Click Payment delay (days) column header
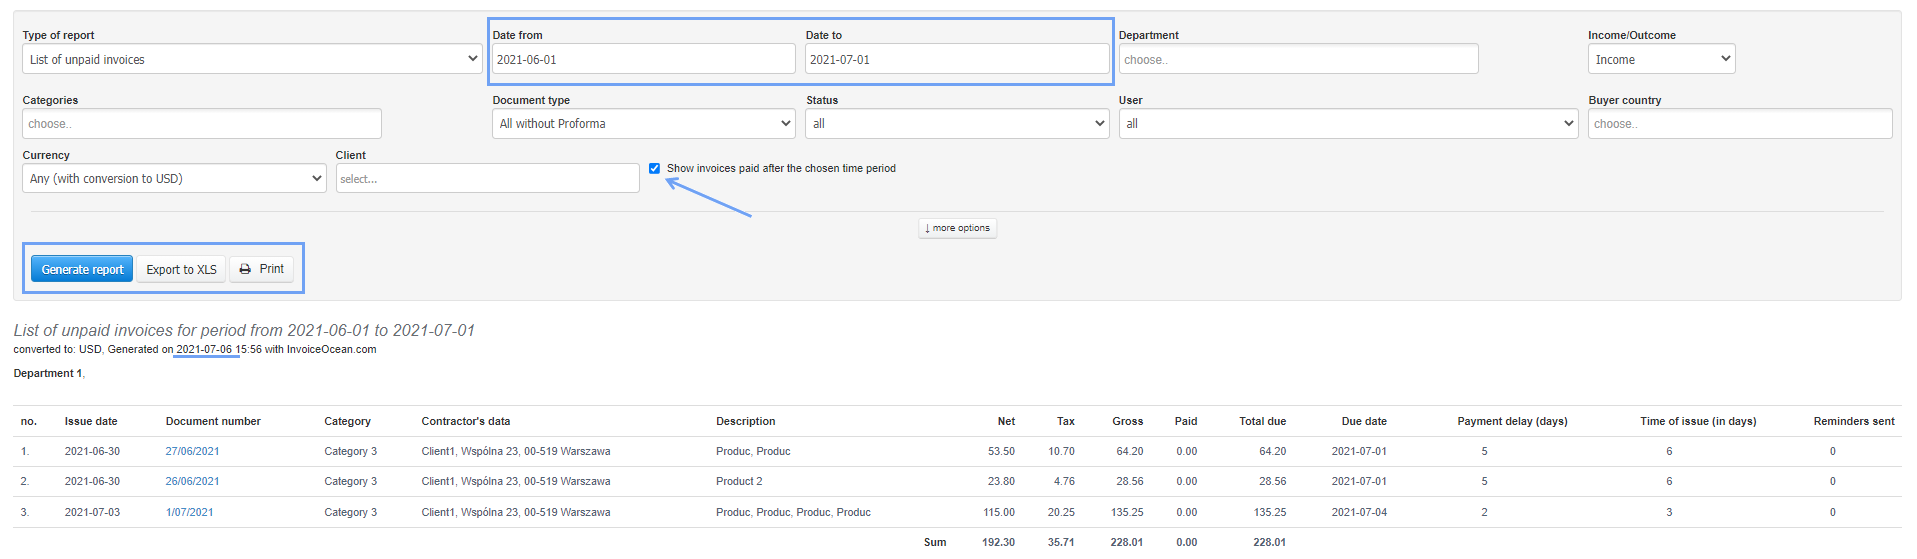This screenshot has height=559, width=1917. (x=1512, y=421)
